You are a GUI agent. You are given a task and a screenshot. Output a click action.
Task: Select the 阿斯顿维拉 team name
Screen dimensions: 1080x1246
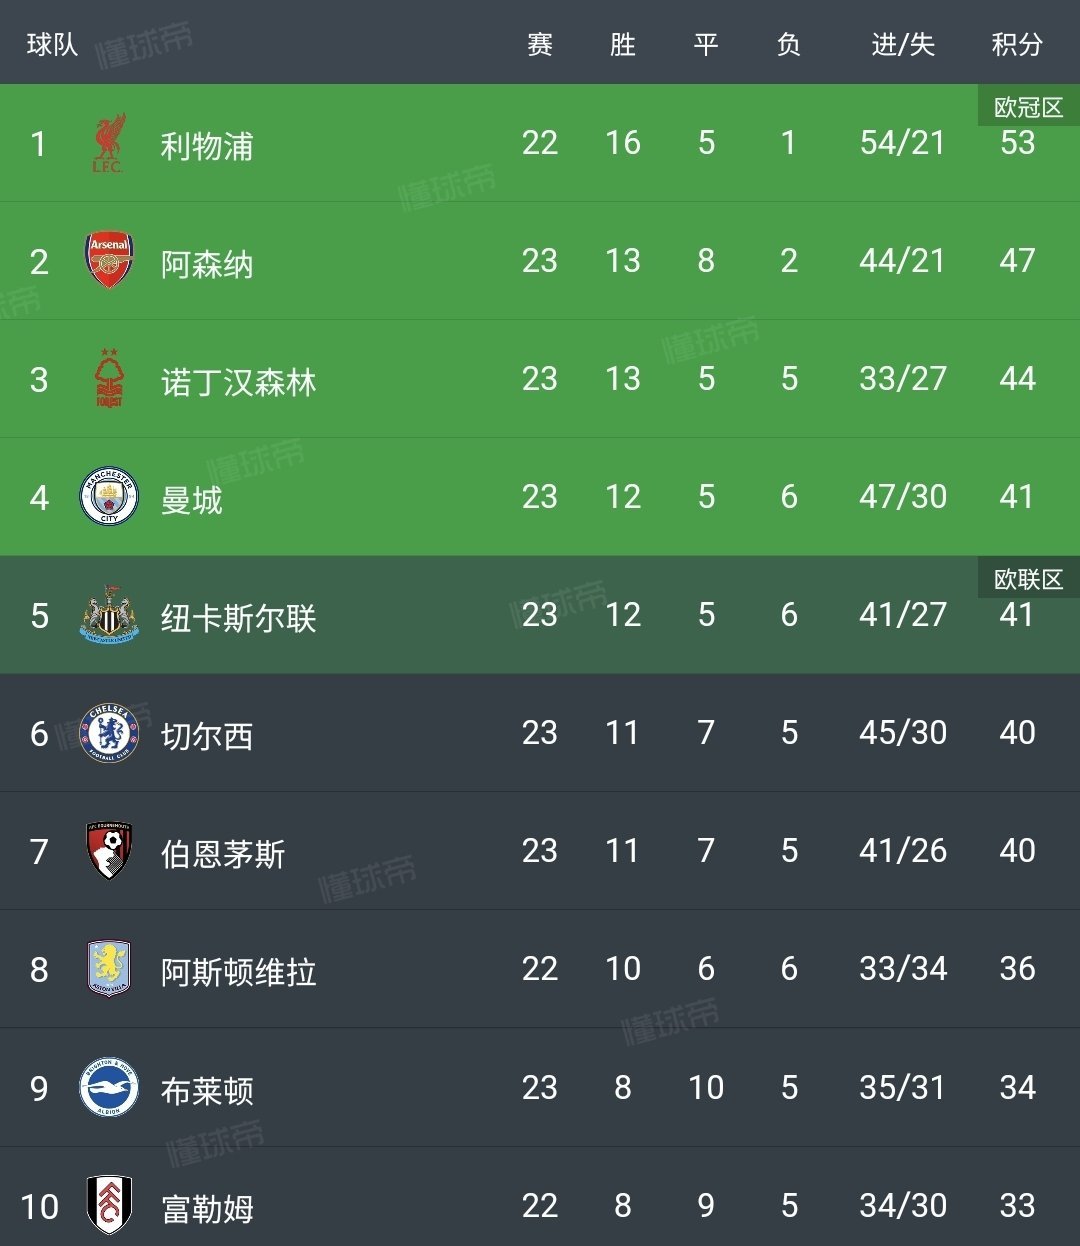[x=238, y=972]
